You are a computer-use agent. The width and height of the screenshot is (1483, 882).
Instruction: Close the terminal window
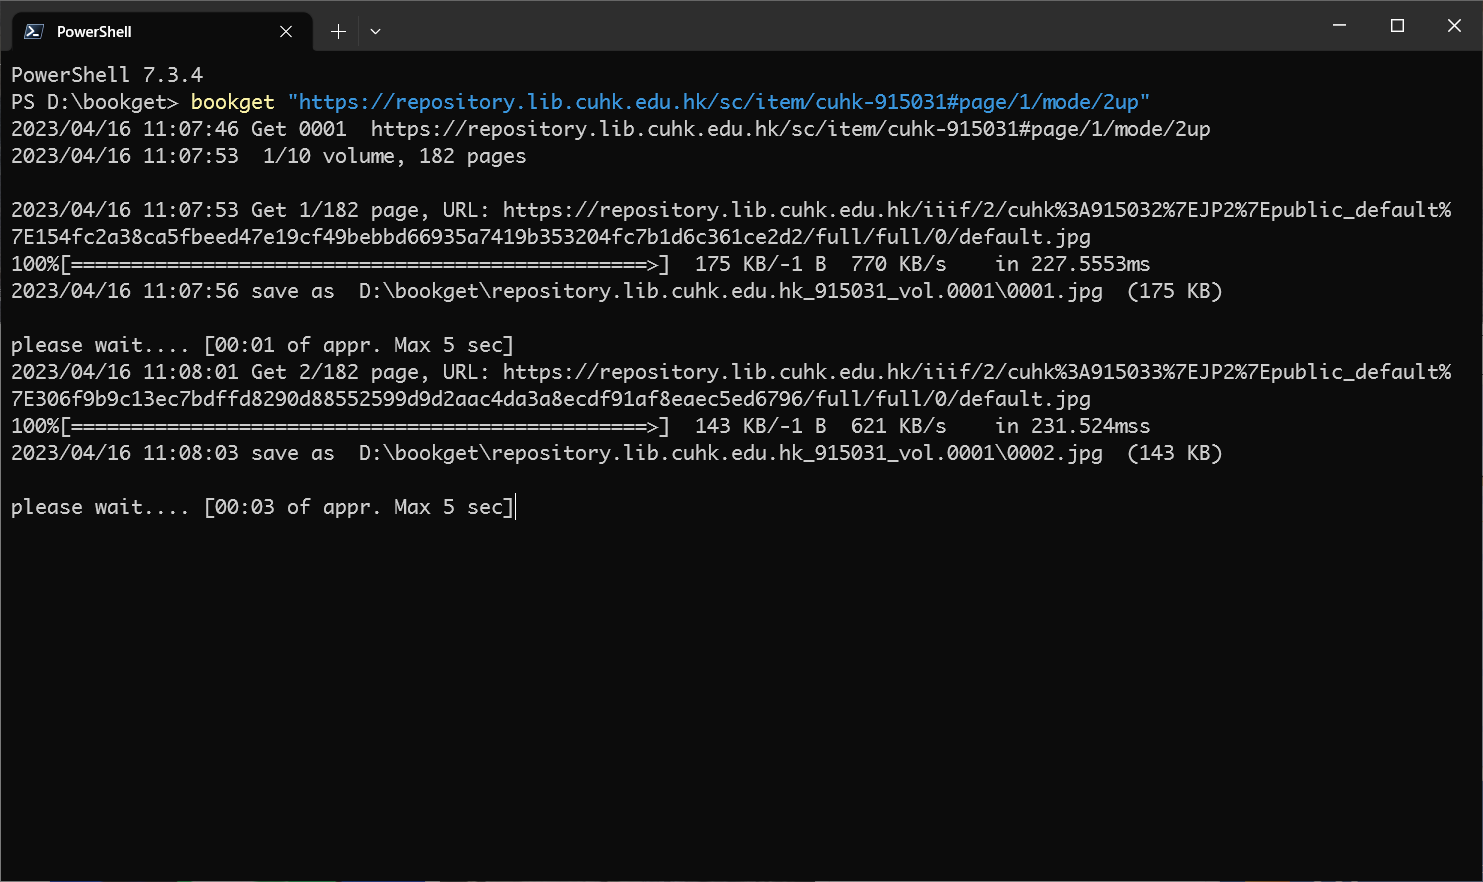(x=1454, y=25)
